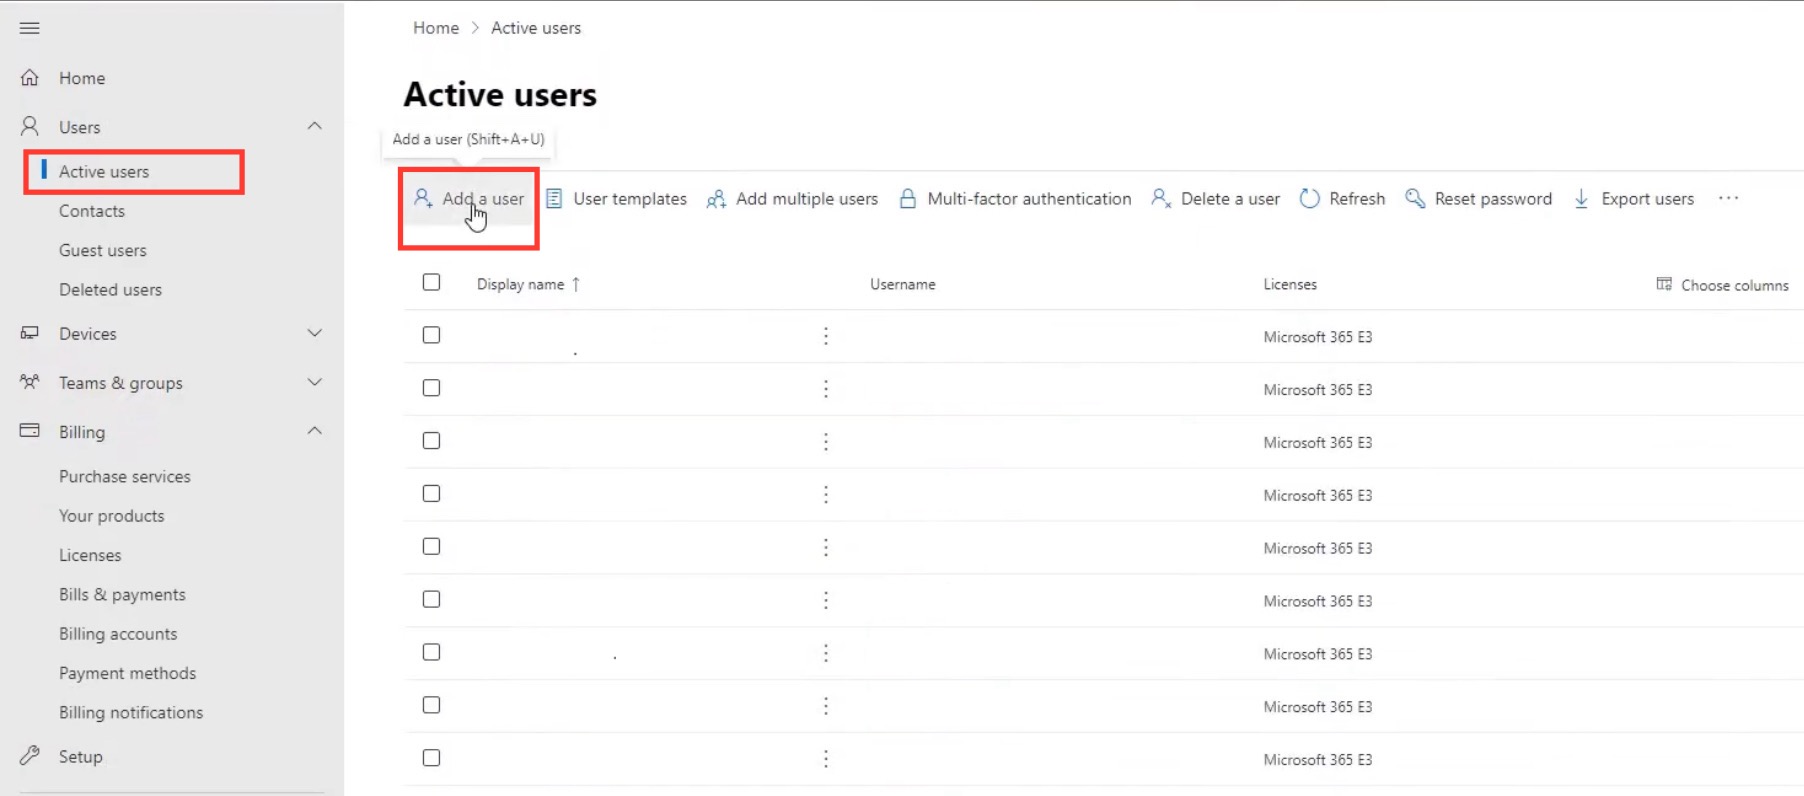The height and width of the screenshot is (796, 1804).
Task: Collapse the Users section chevron
Action: click(314, 126)
